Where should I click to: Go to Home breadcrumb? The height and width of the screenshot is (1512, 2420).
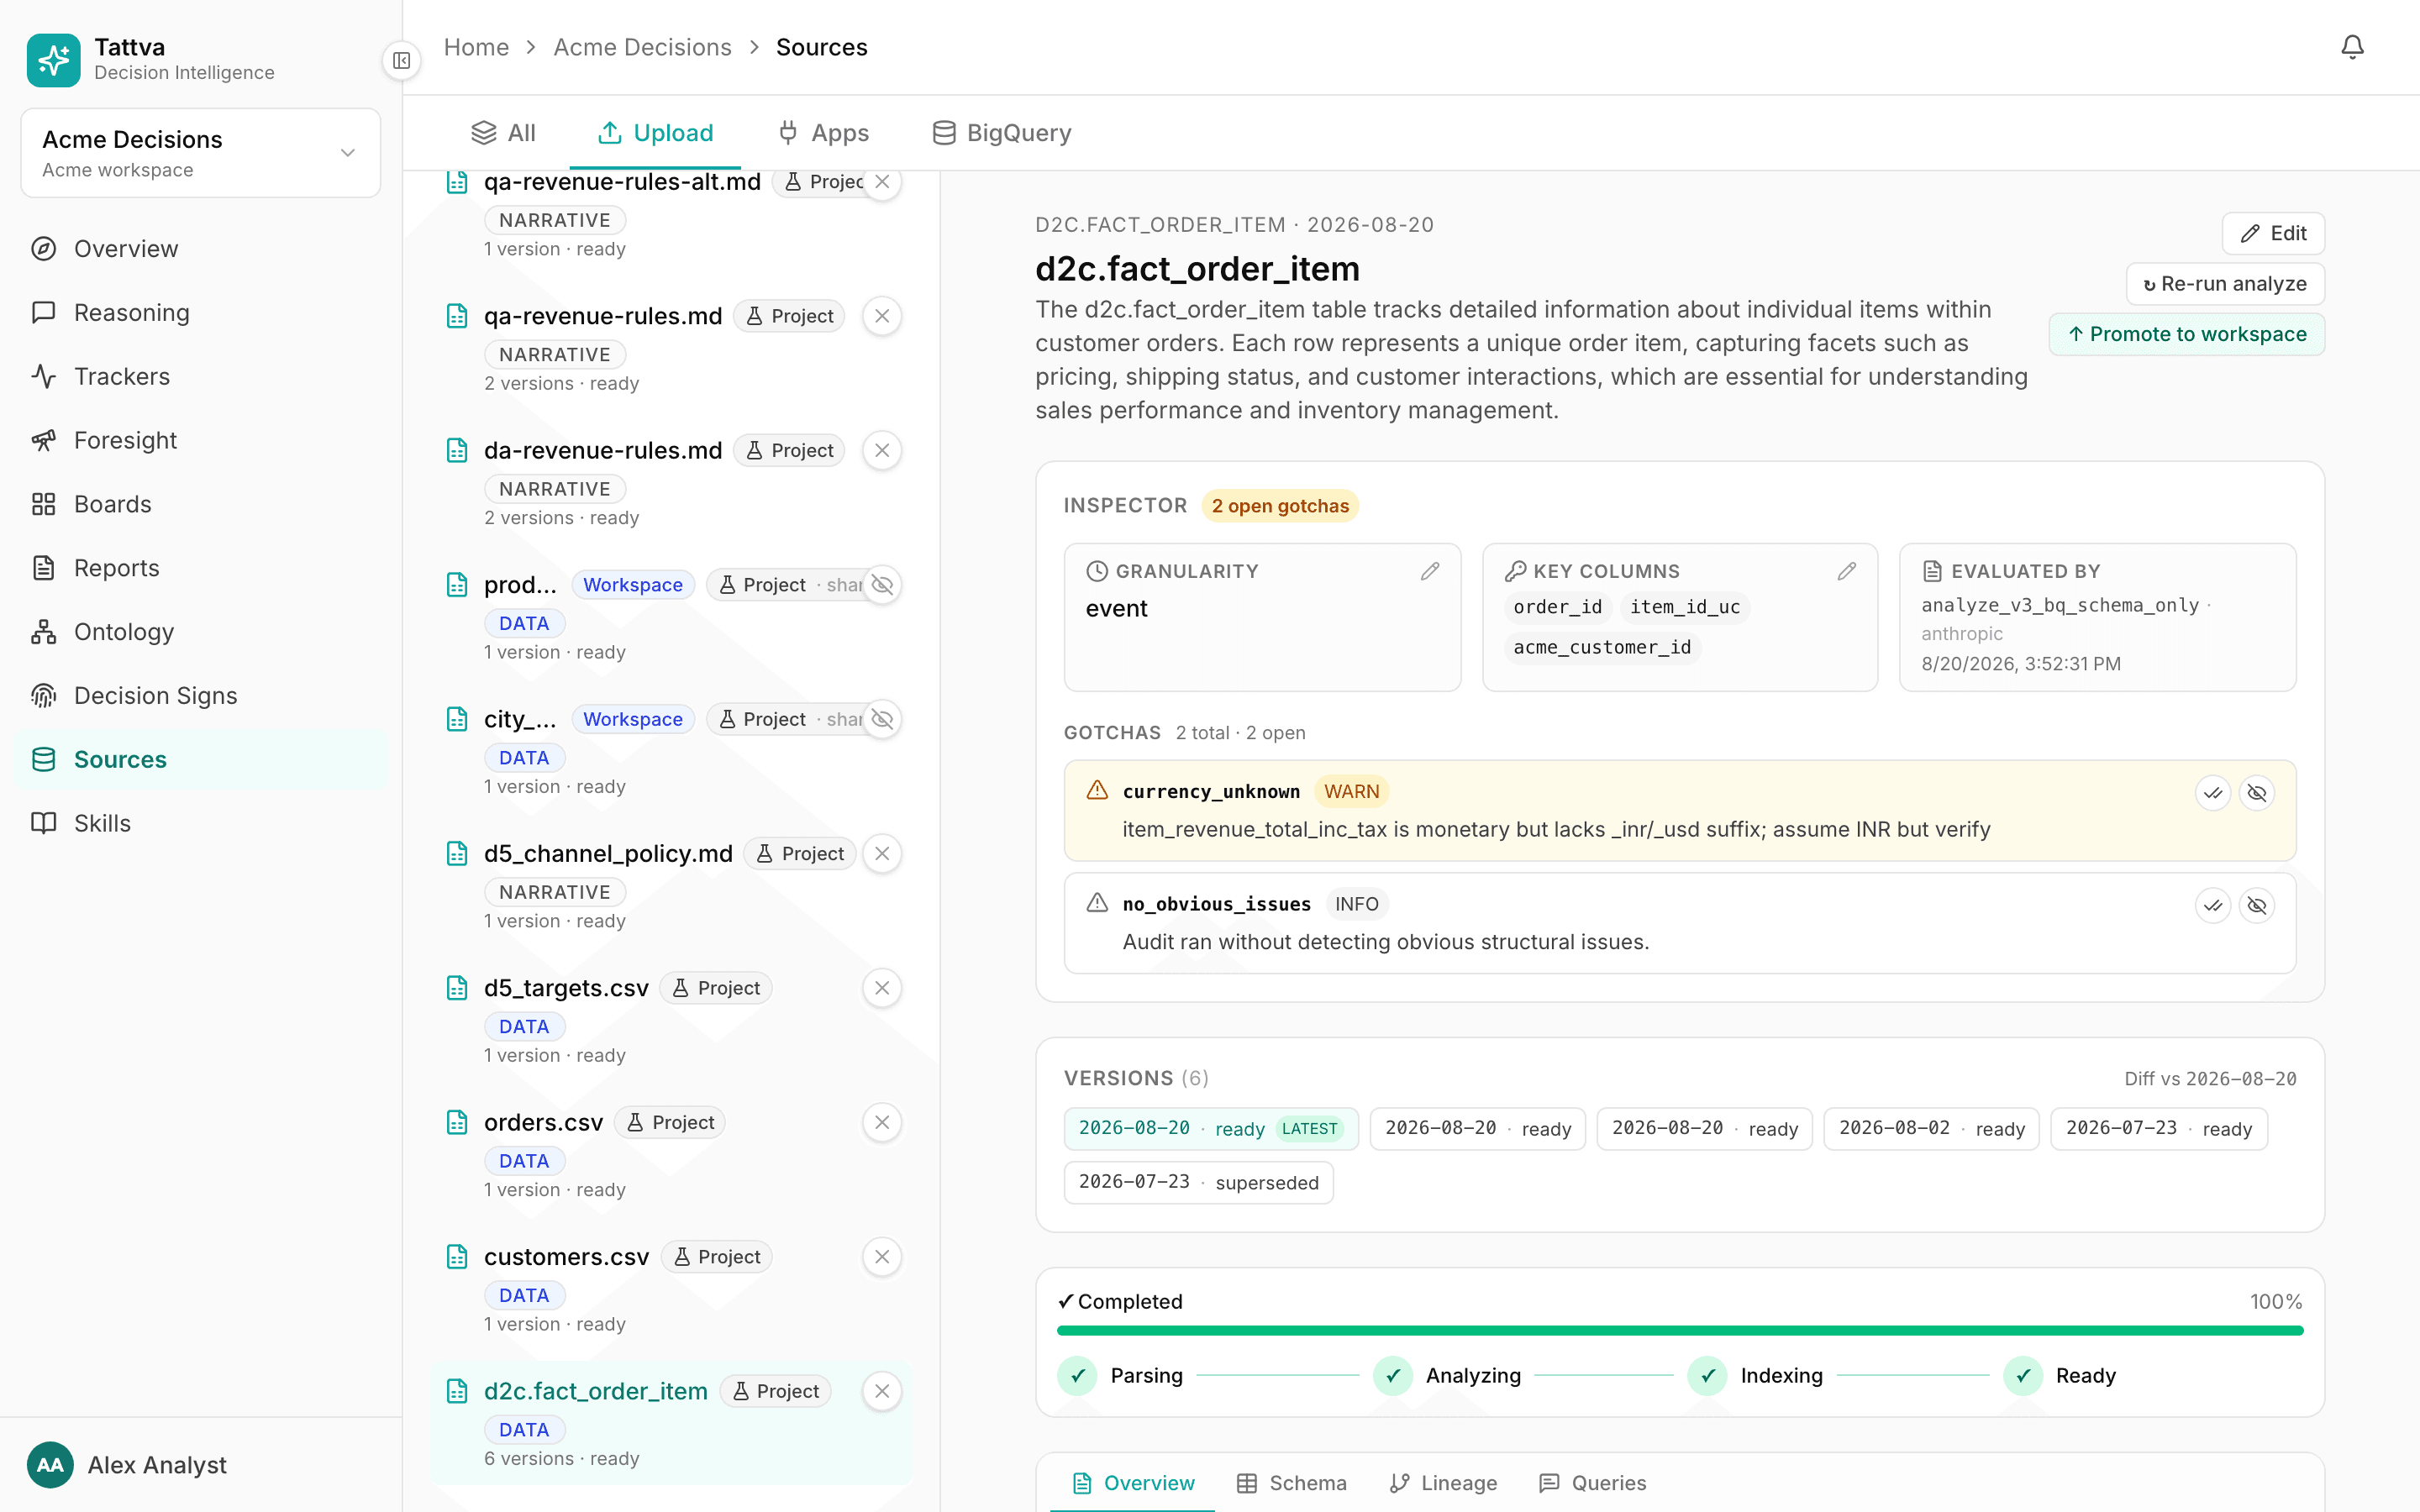click(476, 47)
